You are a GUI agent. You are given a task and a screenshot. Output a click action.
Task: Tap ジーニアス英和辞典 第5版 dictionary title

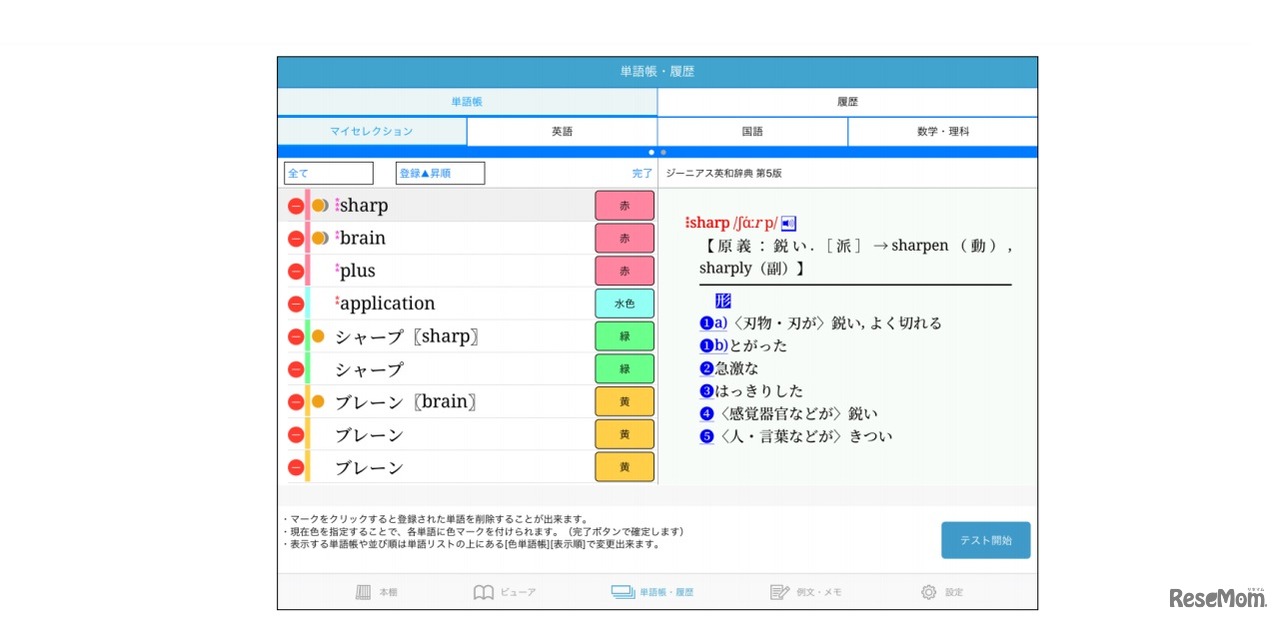click(724, 173)
